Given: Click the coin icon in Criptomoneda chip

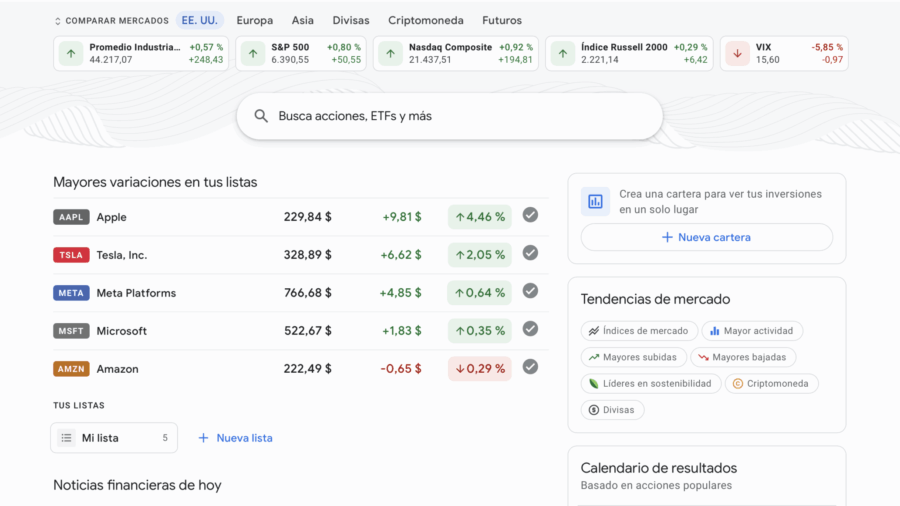Looking at the screenshot, I should (x=738, y=383).
